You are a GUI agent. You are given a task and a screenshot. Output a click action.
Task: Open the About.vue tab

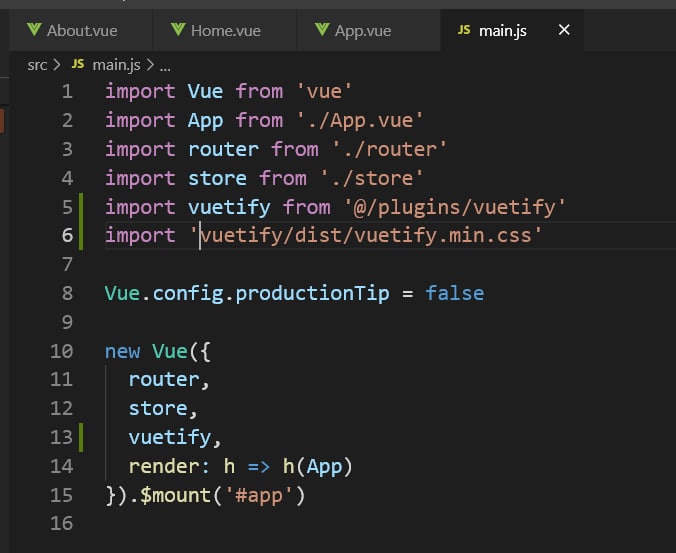[81, 31]
